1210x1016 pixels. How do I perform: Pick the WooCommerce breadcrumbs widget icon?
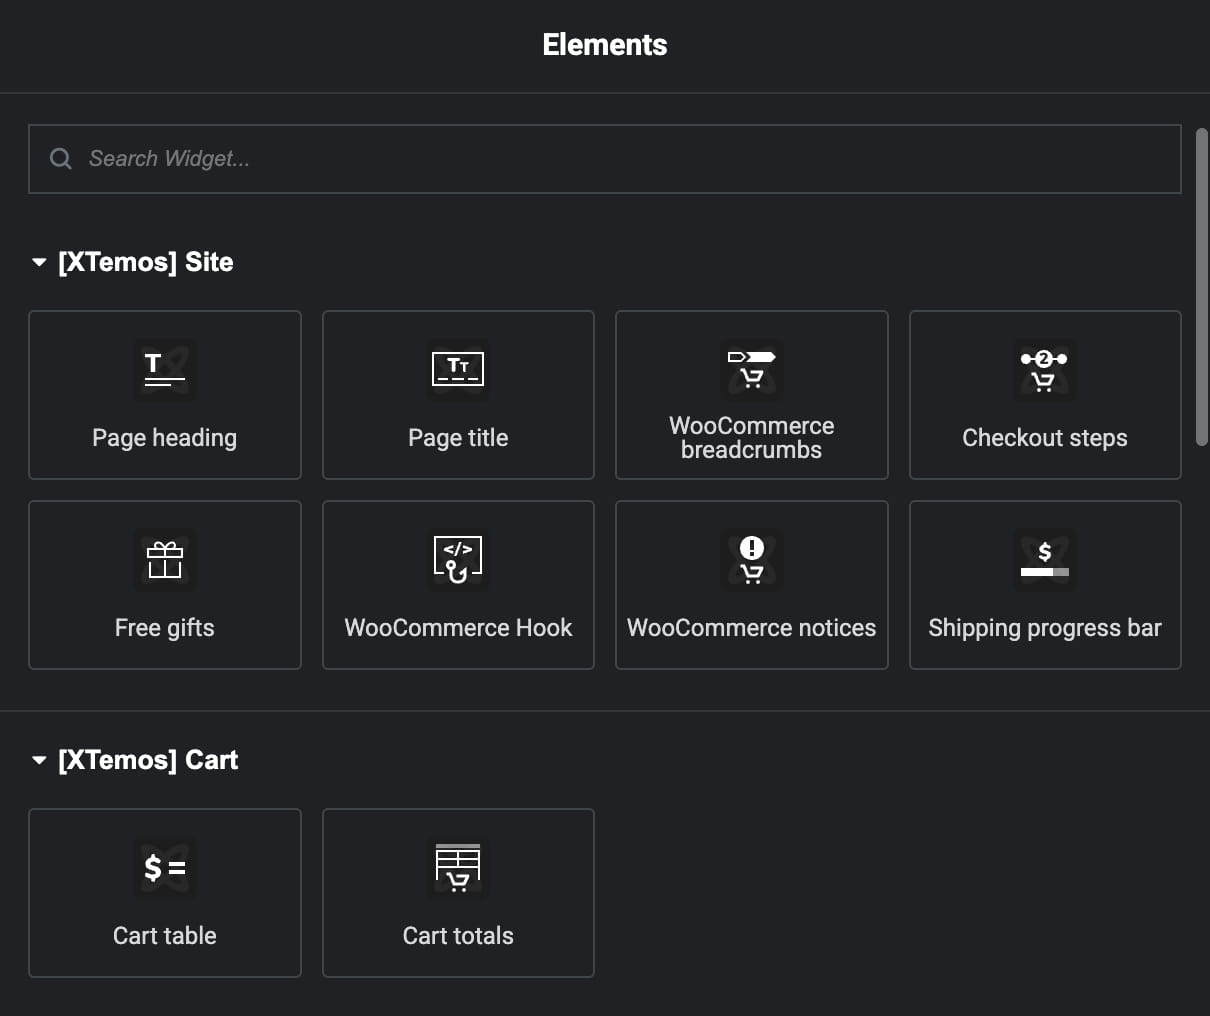[x=752, y=369]
